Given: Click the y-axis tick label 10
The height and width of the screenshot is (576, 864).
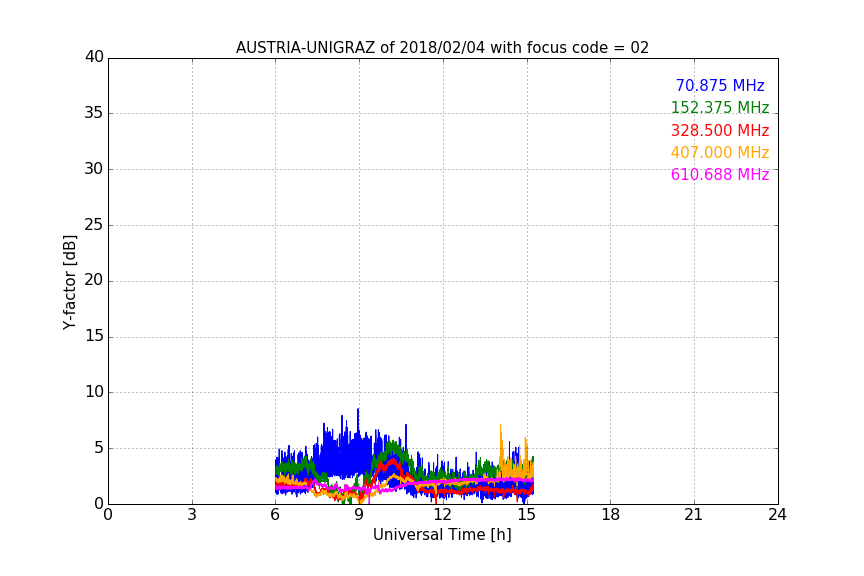Looking at the screenshot, I should tap(94, 392).
